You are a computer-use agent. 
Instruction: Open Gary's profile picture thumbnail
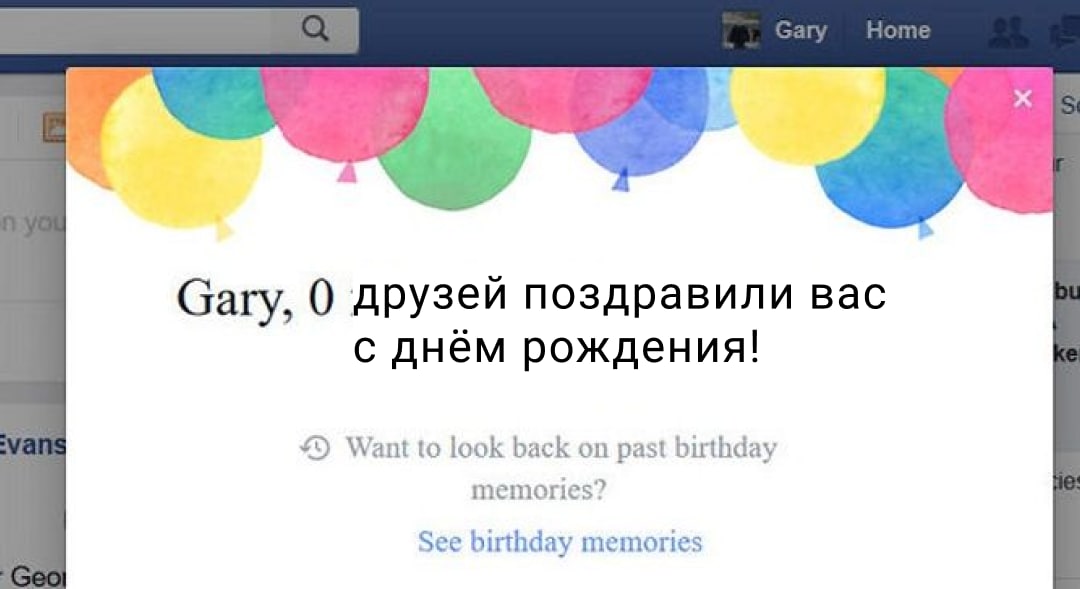coord(741,30)
